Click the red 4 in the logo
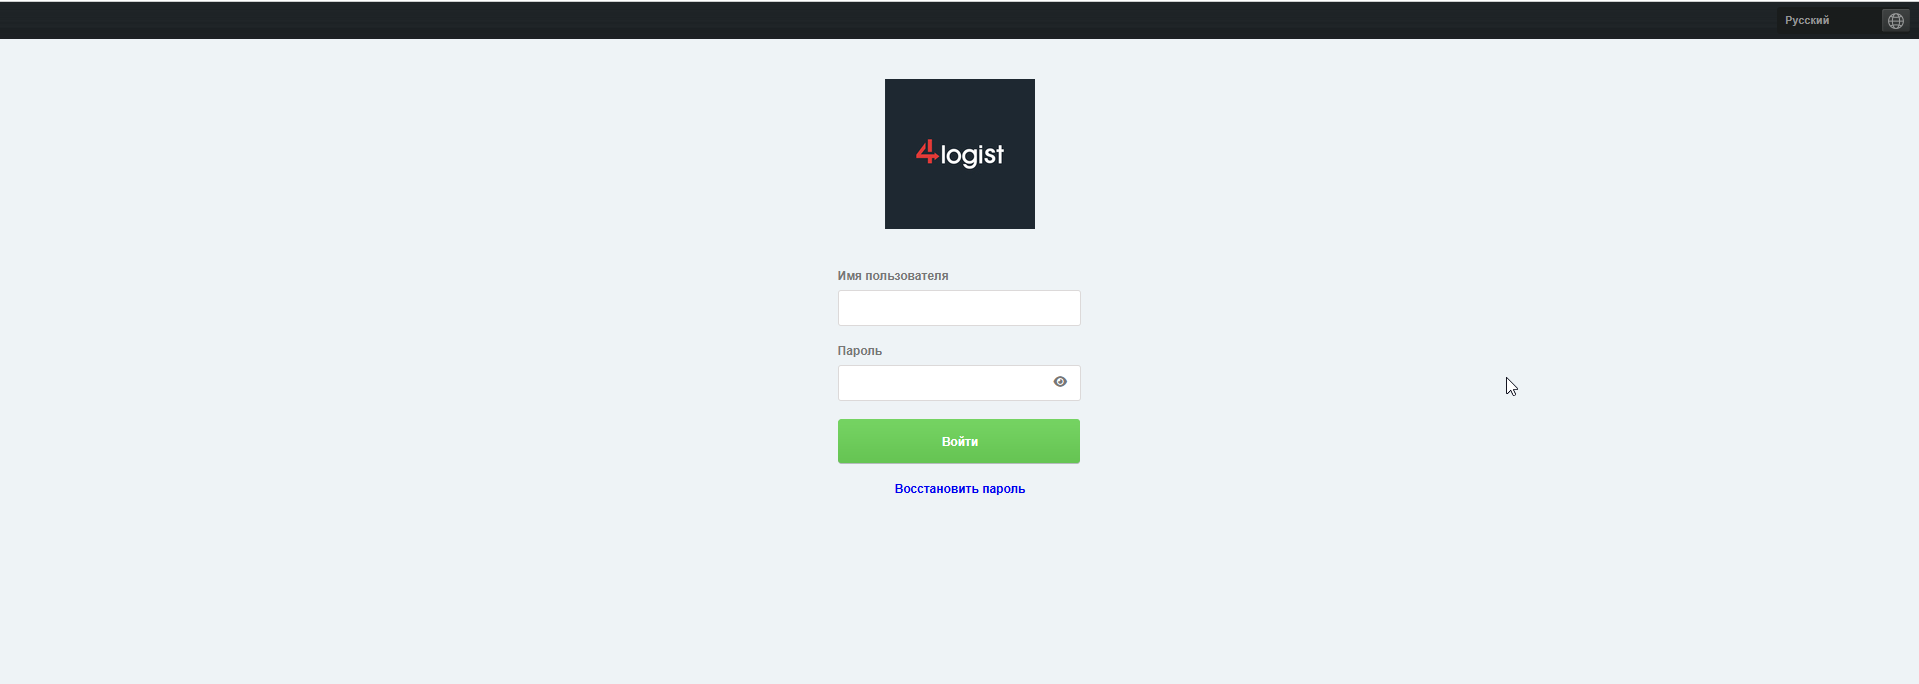 click(927, 152)
